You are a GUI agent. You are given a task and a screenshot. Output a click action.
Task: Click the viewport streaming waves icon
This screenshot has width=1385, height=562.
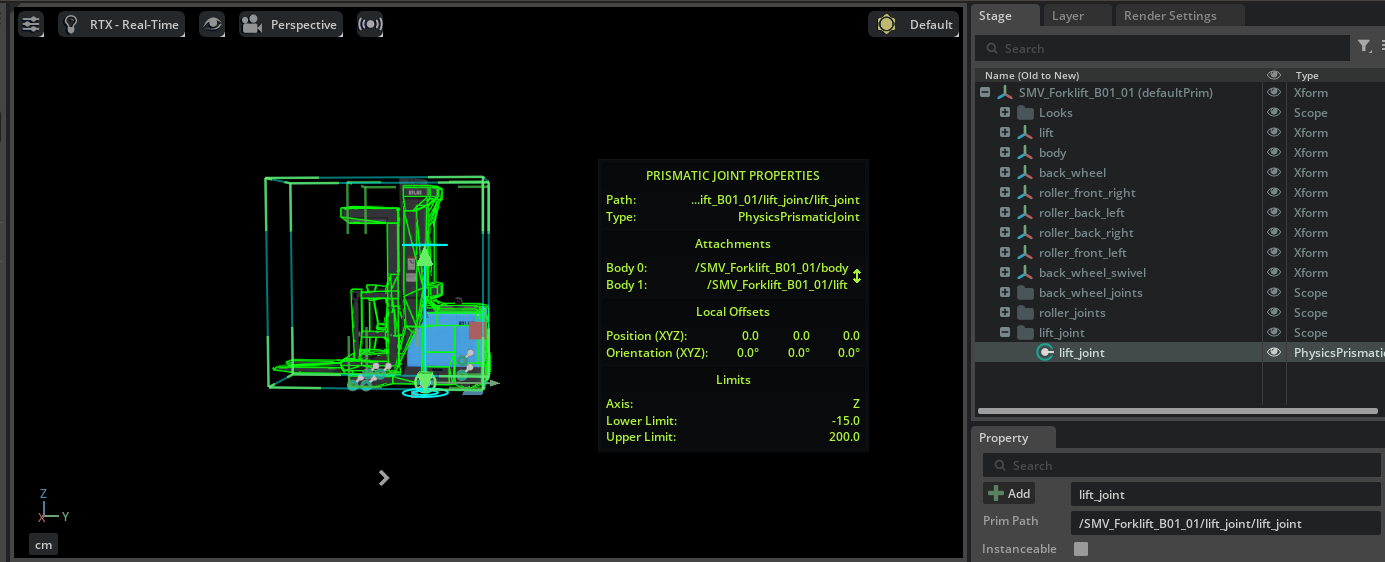pos(370,24)
